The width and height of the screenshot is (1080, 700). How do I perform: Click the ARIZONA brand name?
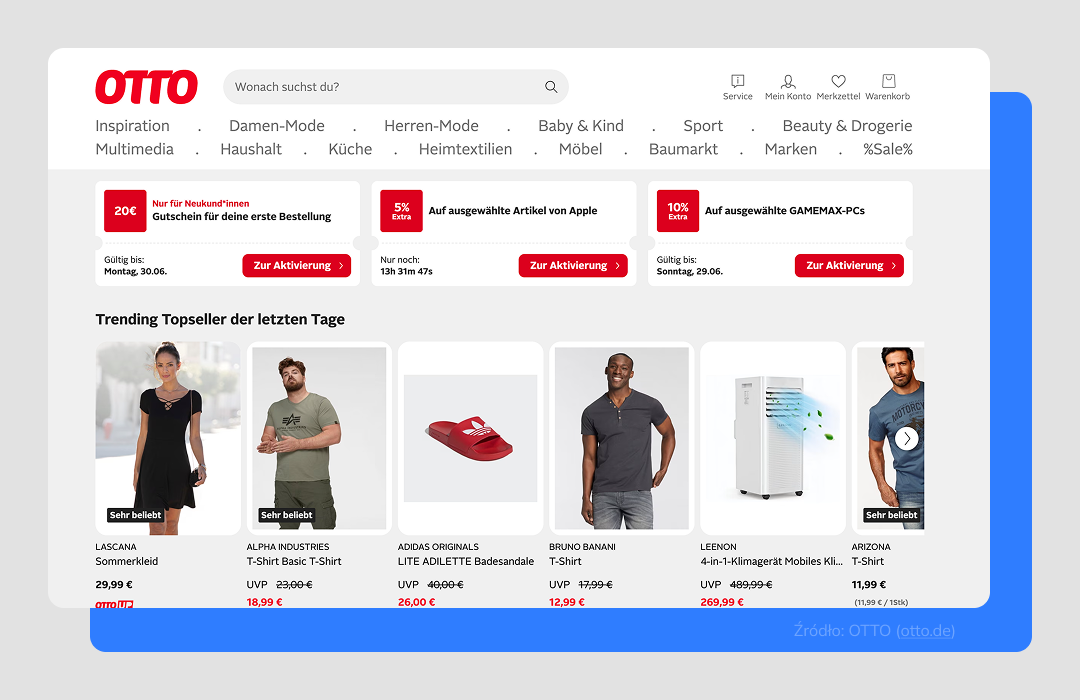coord(871,547)
